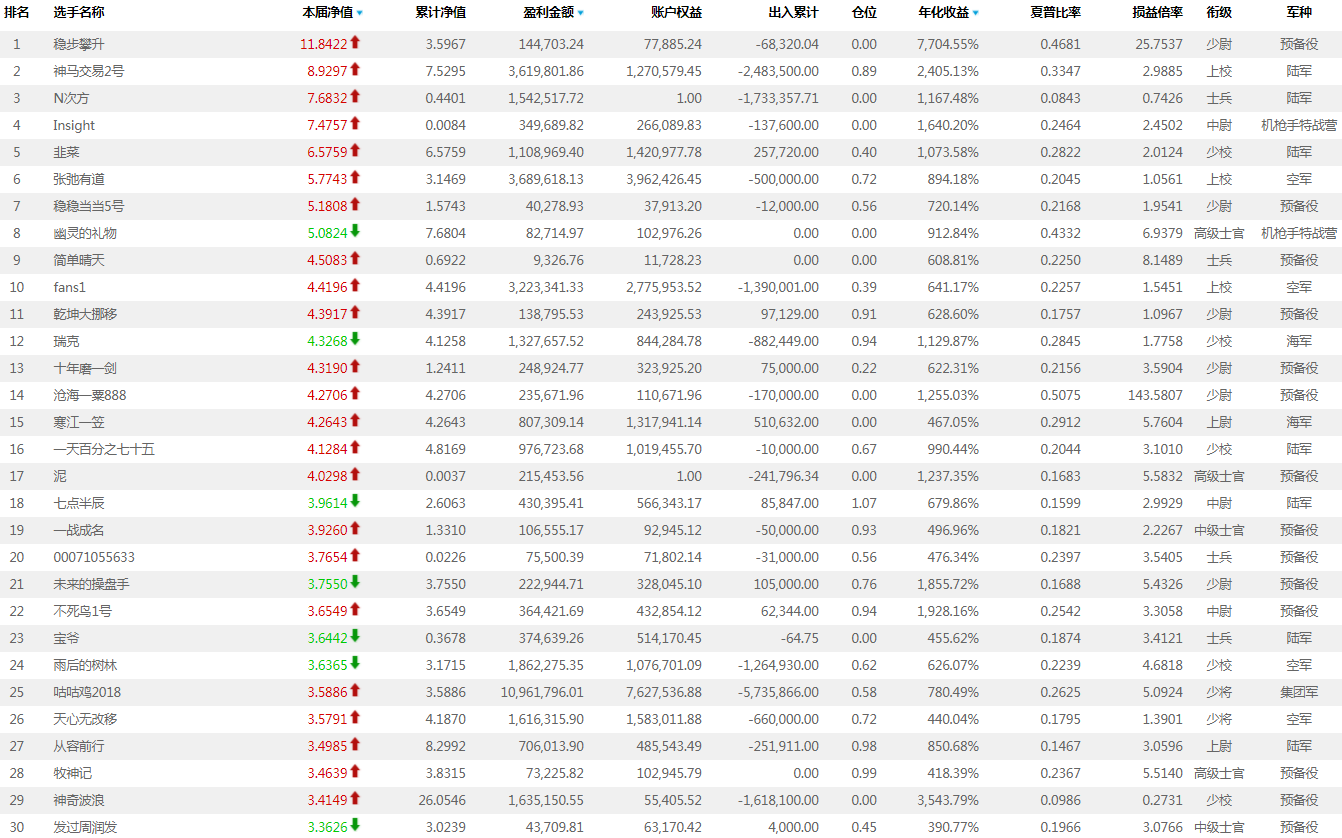The width and height of the screenshot is (1342, 838).
Task: Click red up arrow beside 3.9260
Action: pos(355,529)
